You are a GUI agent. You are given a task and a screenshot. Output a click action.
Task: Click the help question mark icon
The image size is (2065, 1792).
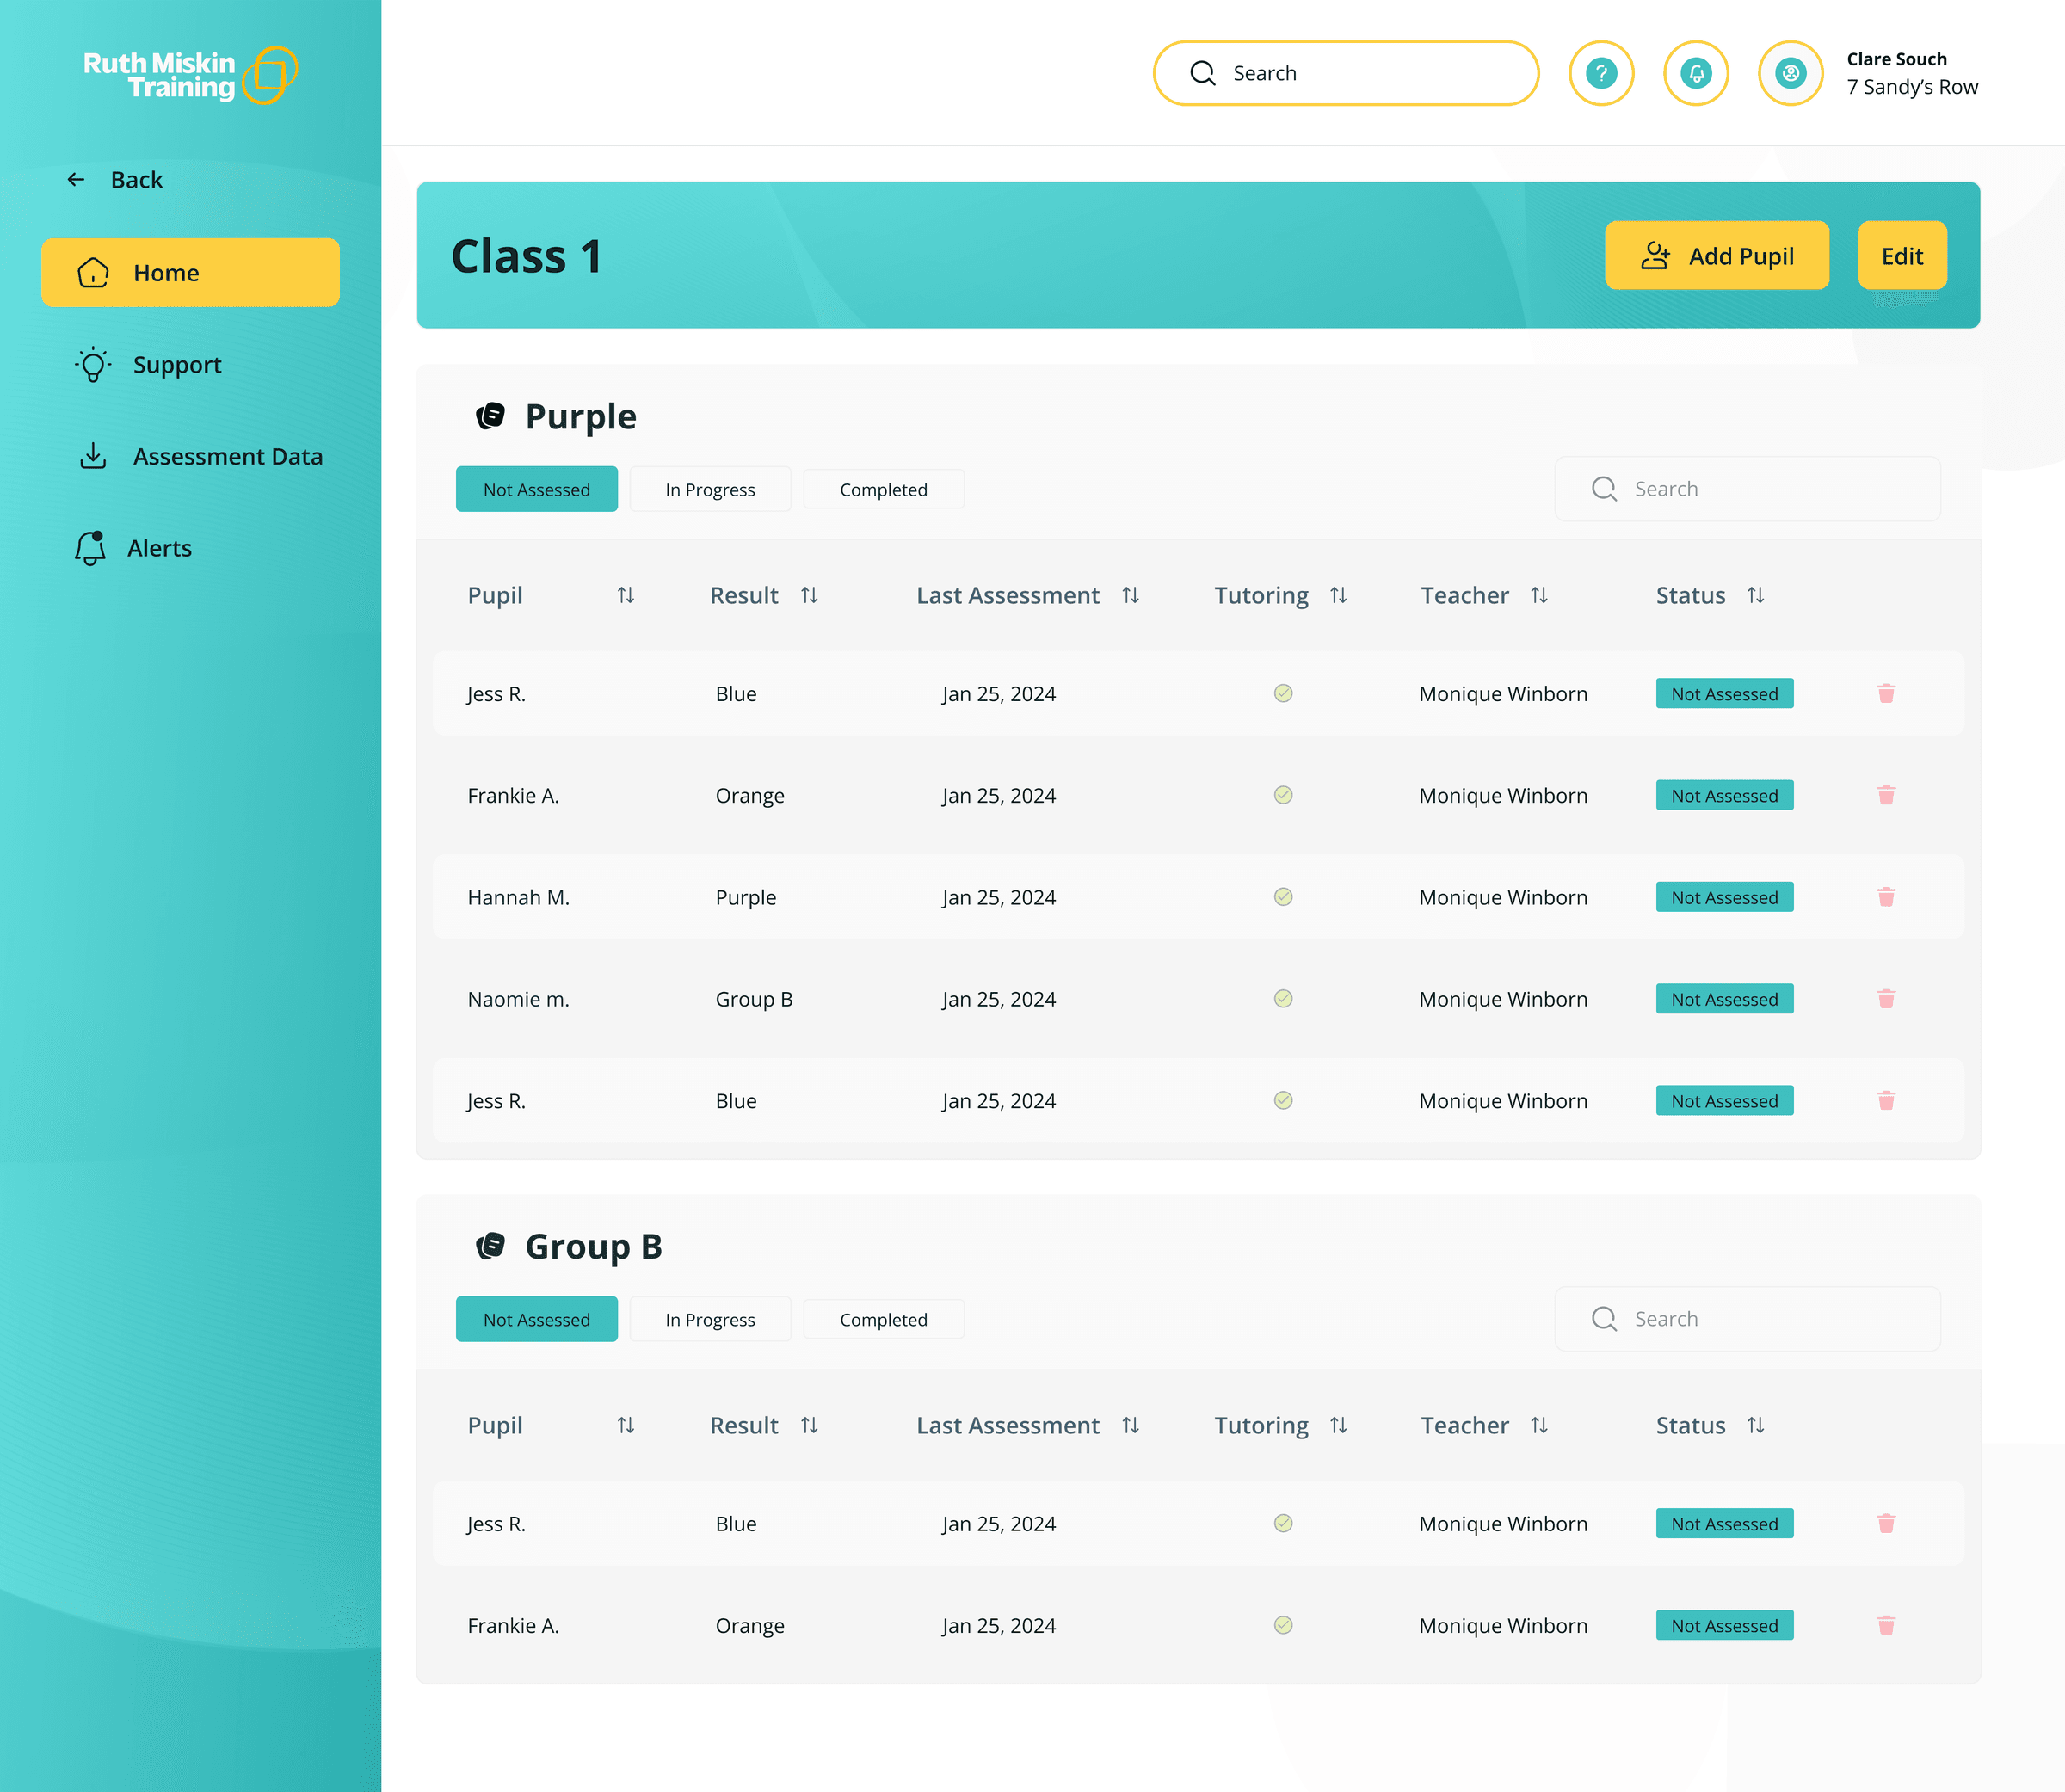(1601, 73)
